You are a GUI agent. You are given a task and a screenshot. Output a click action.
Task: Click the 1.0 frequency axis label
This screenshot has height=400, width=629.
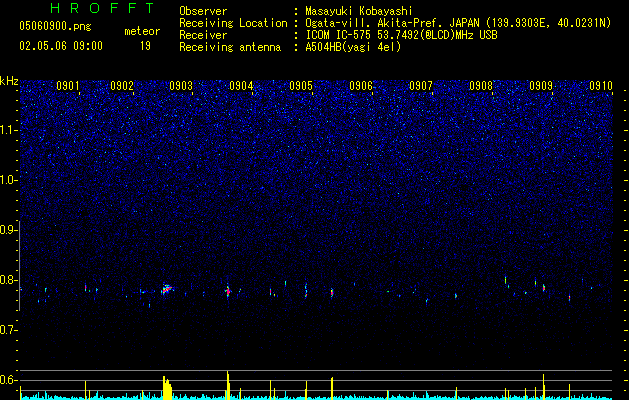[x=9, y=180]
